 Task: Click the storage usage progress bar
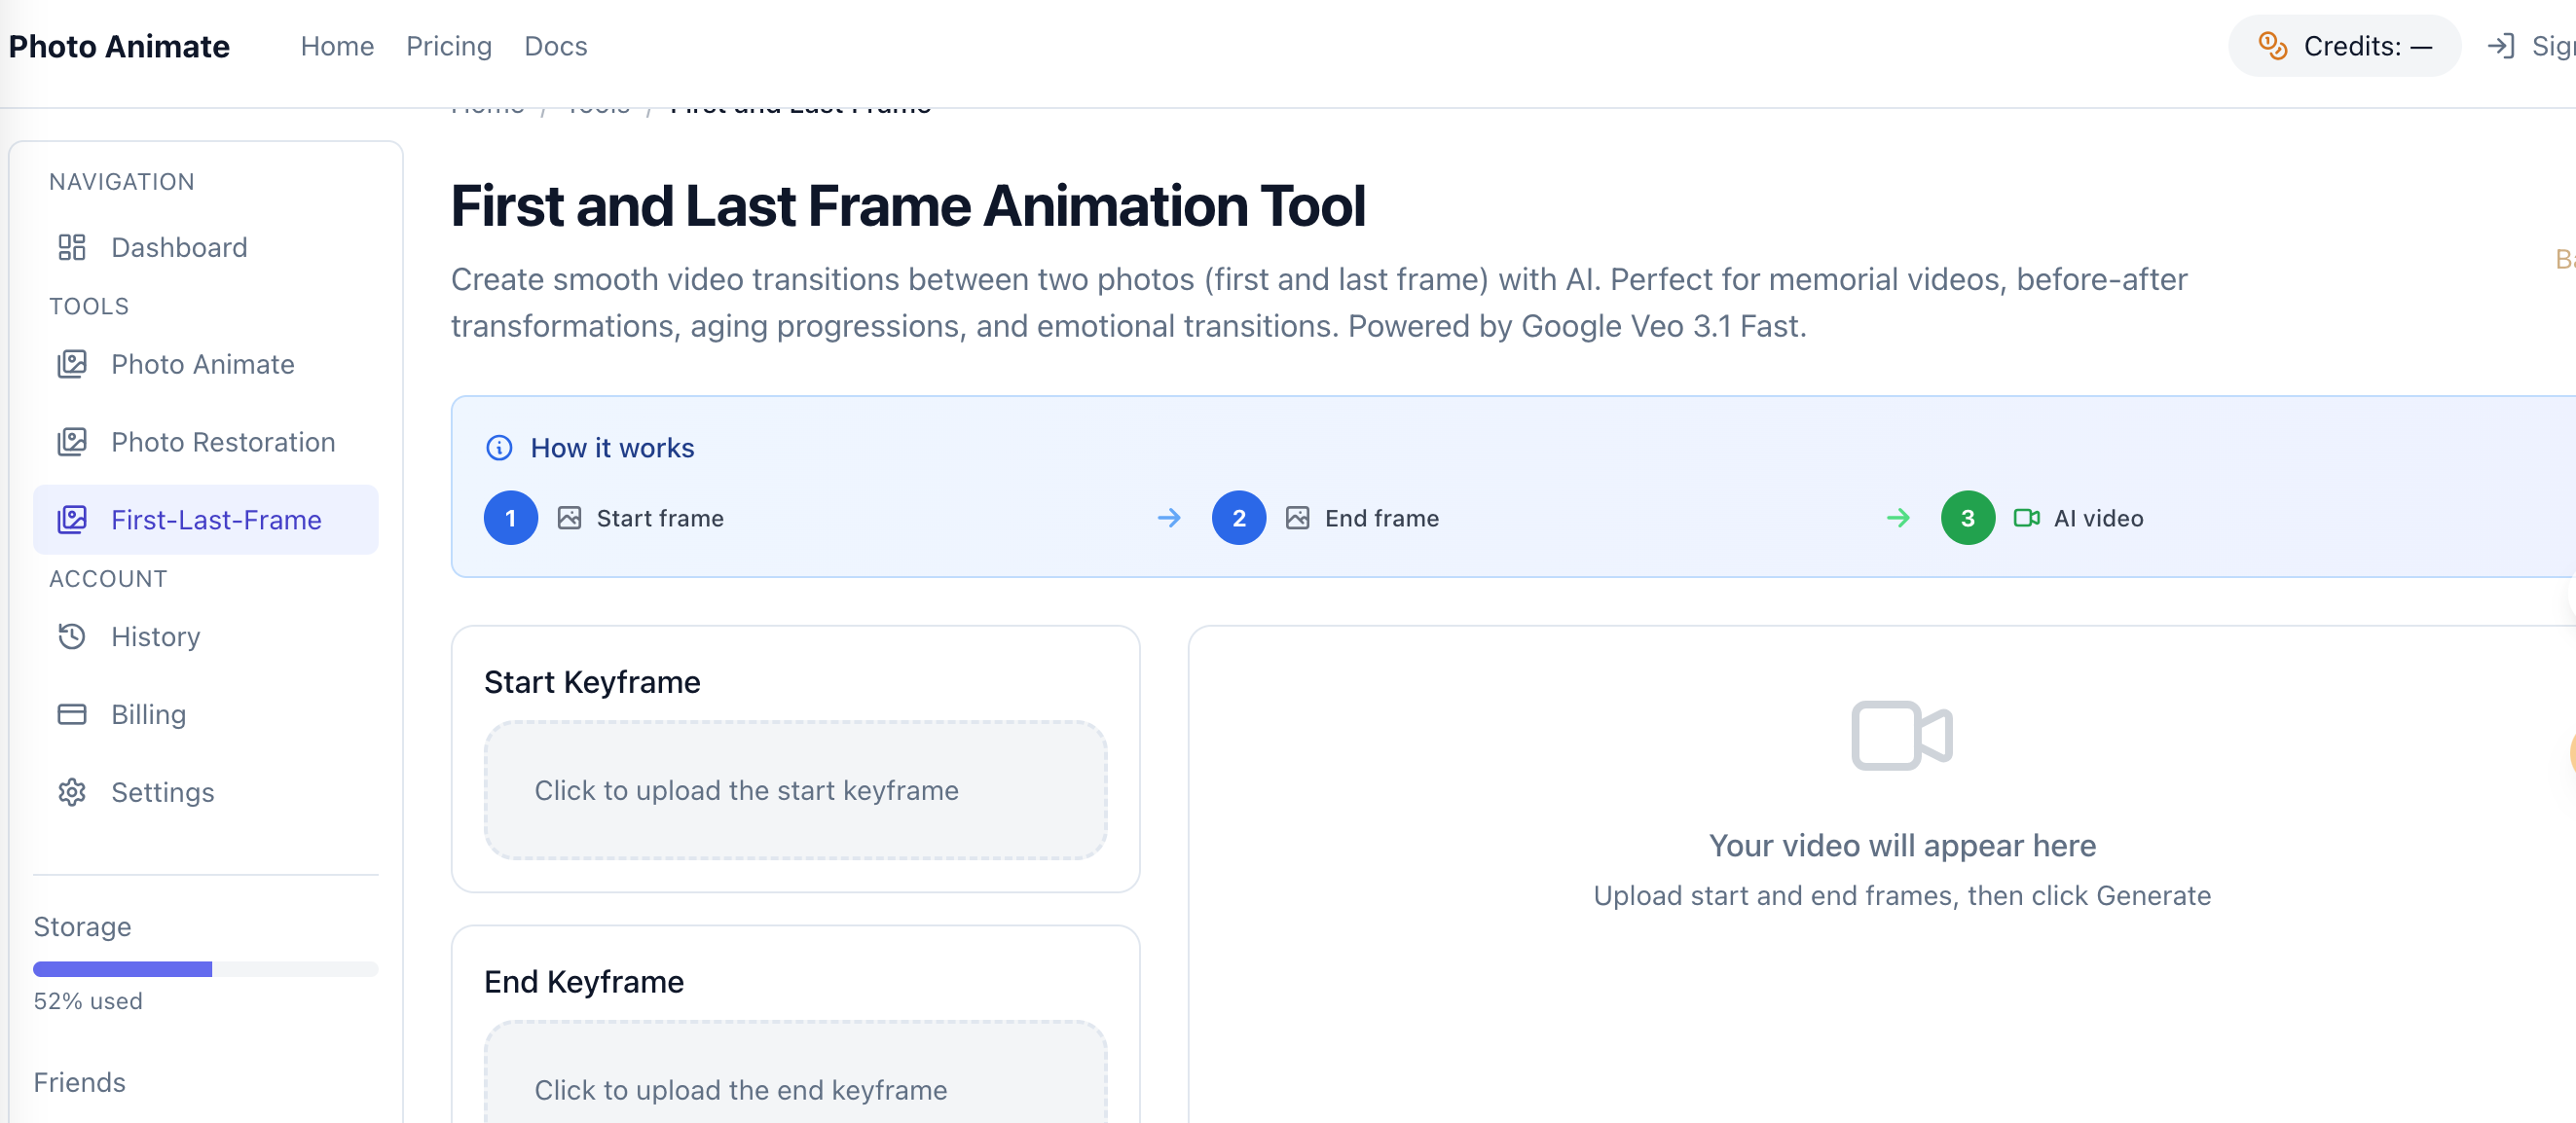206,969
